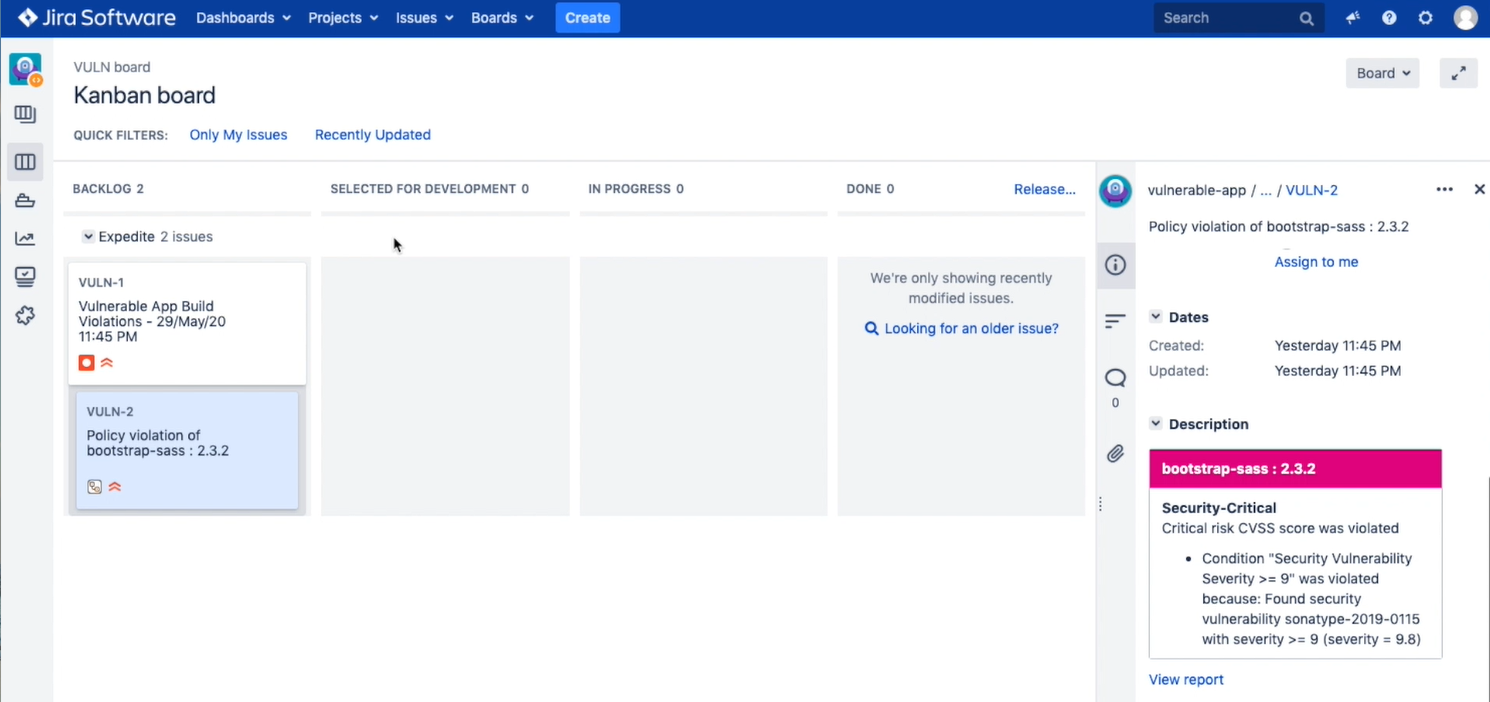Click the VULN-2 breadcrumb link in the detail panel

(1312, 190)
